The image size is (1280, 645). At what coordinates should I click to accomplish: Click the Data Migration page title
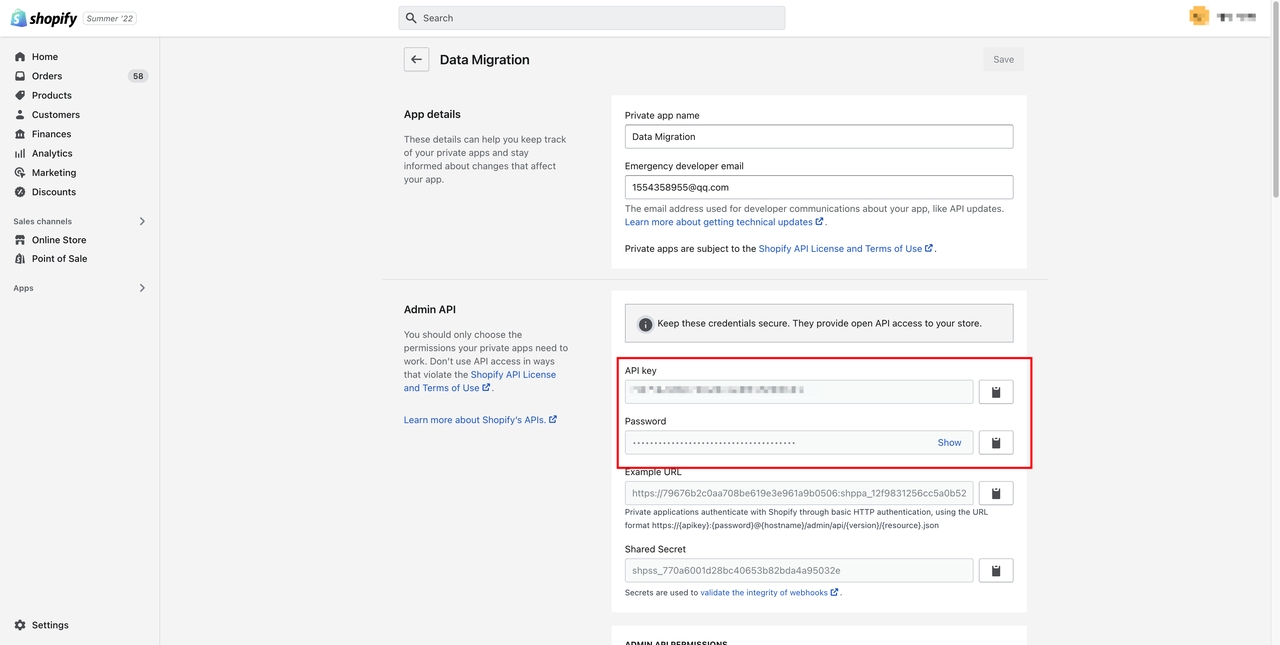[x=485, y=60]
